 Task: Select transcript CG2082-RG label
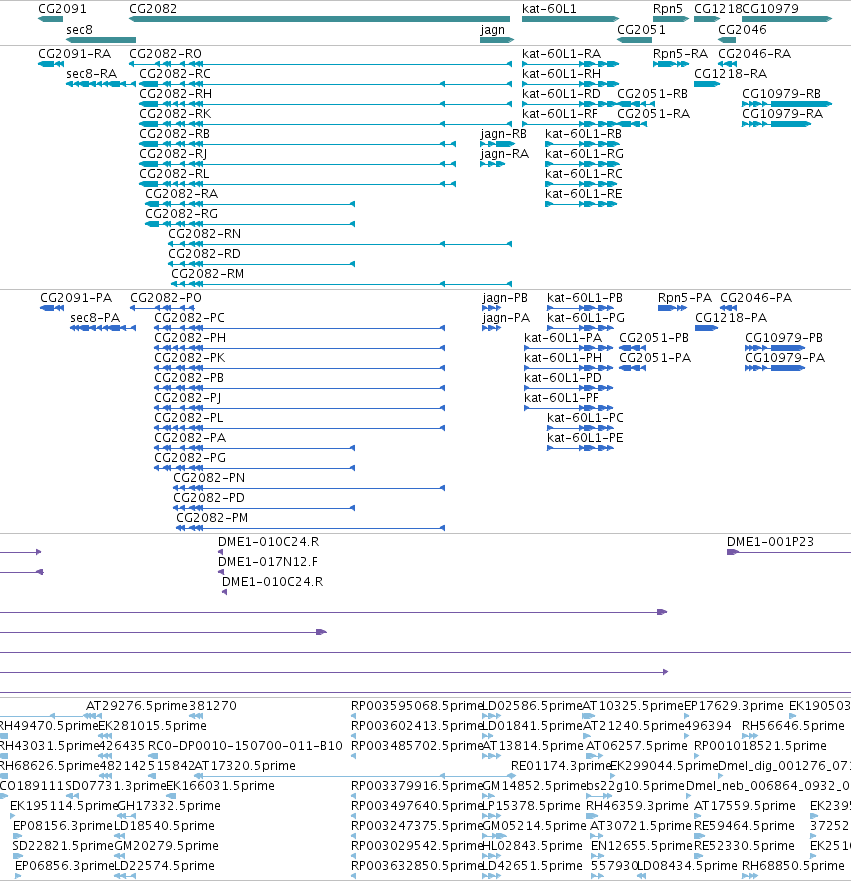click(x=181, y=214)
